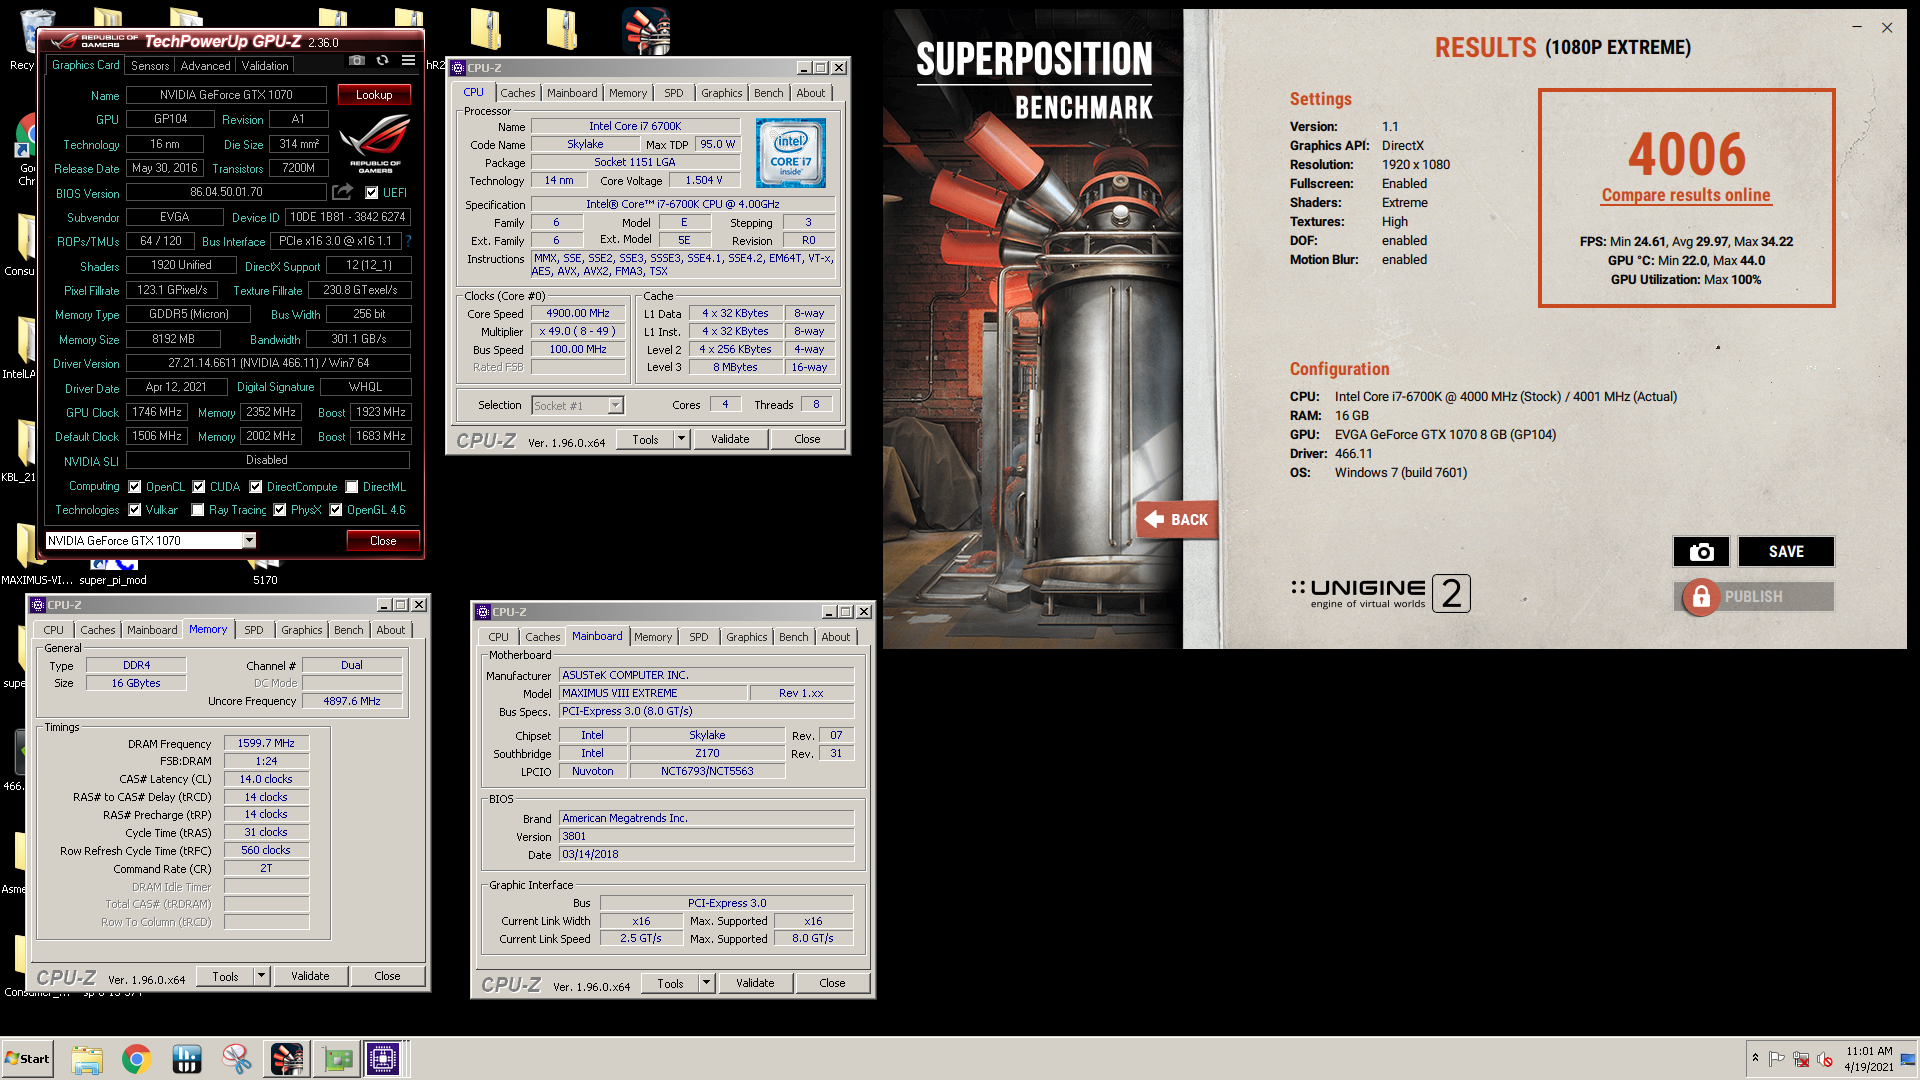The image size is (1920, 1080).
Task: Expand Tools dropdown arrow in Memory window
Action: 262,976
